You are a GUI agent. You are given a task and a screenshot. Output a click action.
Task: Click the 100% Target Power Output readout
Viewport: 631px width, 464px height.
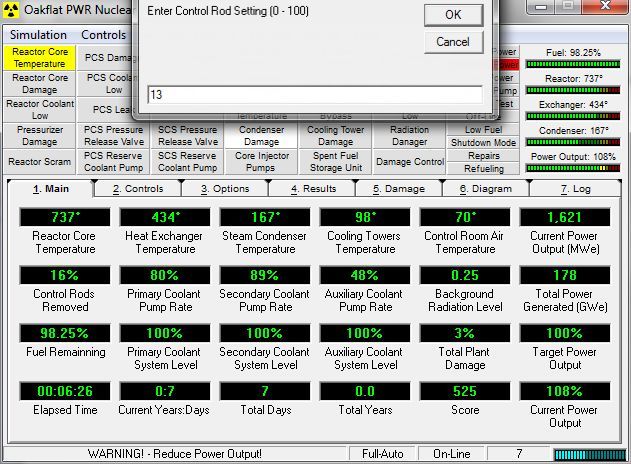point(565,333)
